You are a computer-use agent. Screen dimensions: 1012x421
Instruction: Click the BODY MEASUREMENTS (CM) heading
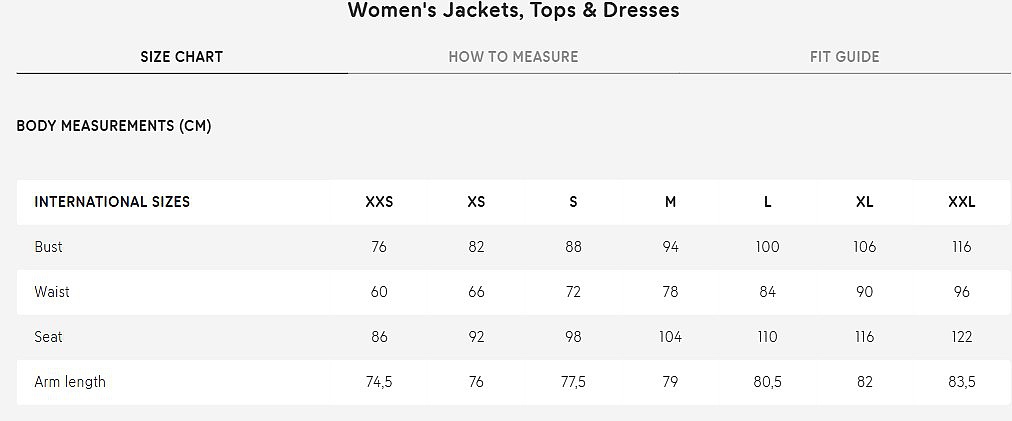[x=114, y=126]
